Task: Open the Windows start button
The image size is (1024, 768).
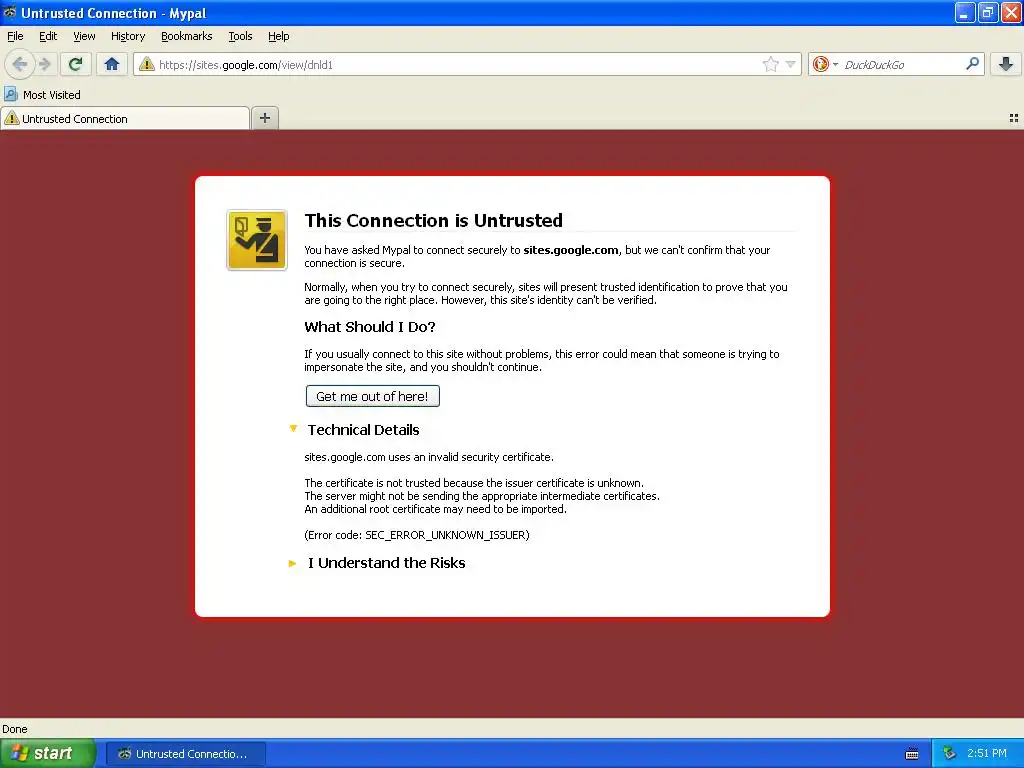Action: click(47, 753)
